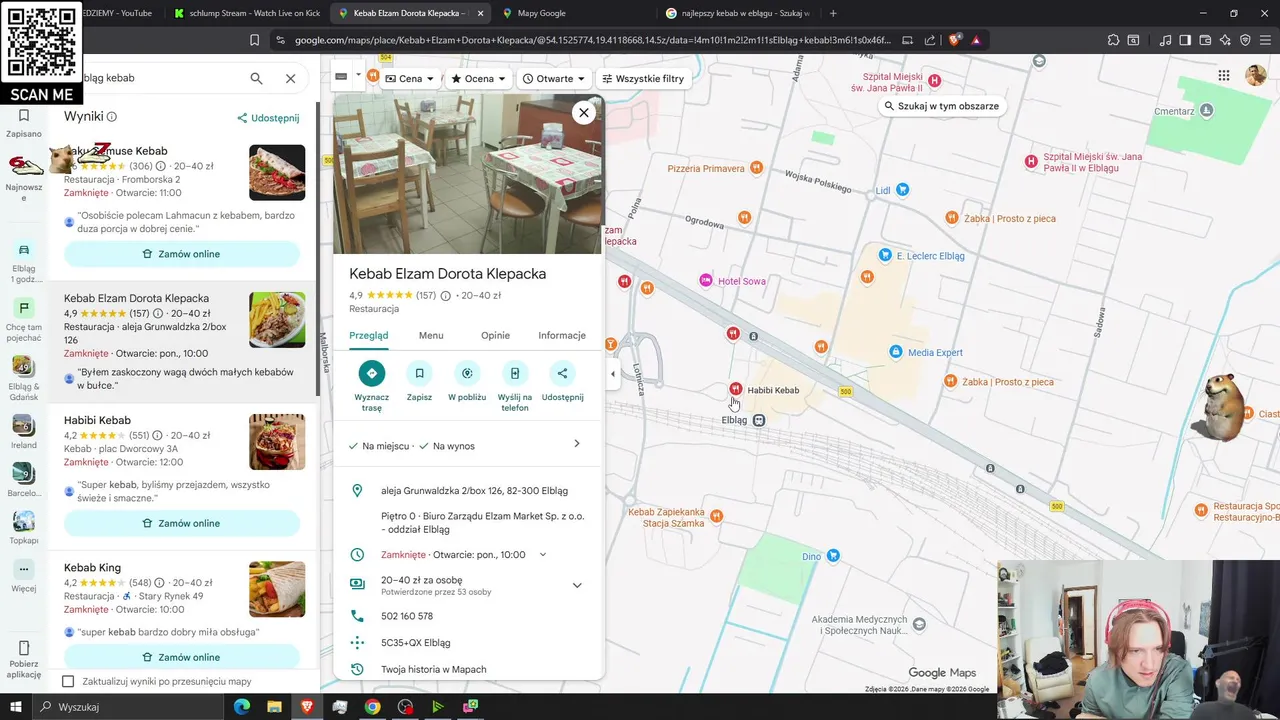
Task: Open File Explorer from the taskbar
Action: [x=274, y=707]
